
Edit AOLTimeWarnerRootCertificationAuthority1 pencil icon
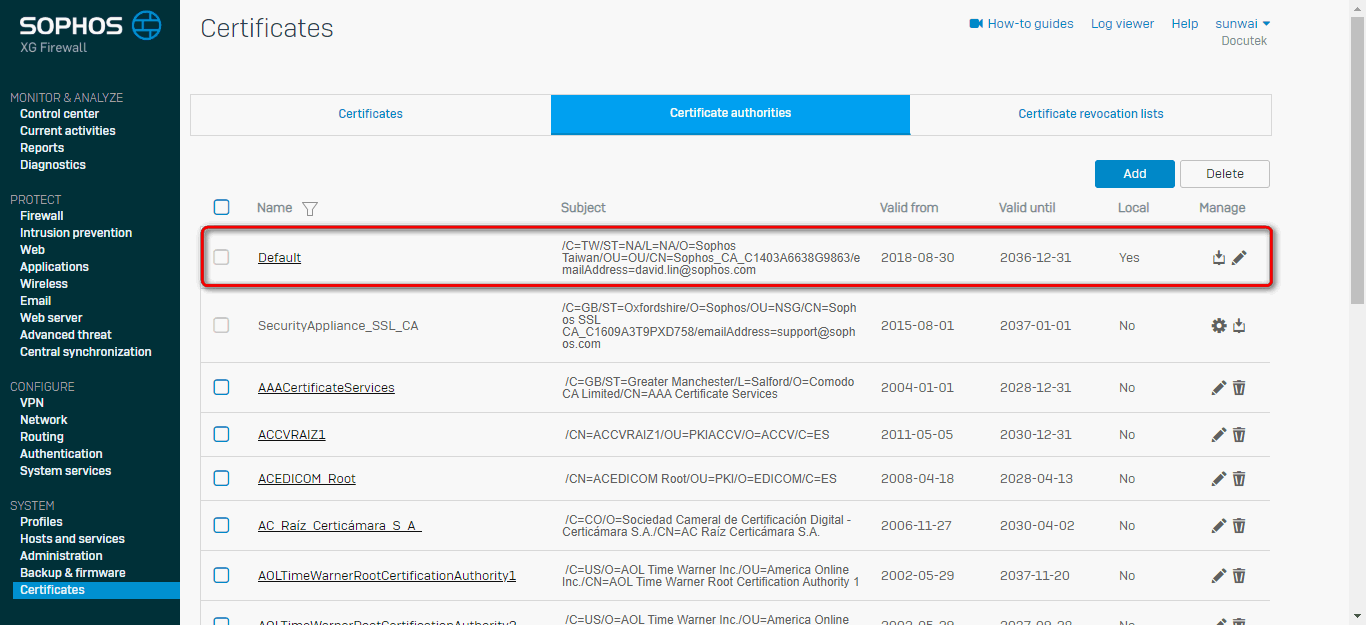tap(1219, 575)
